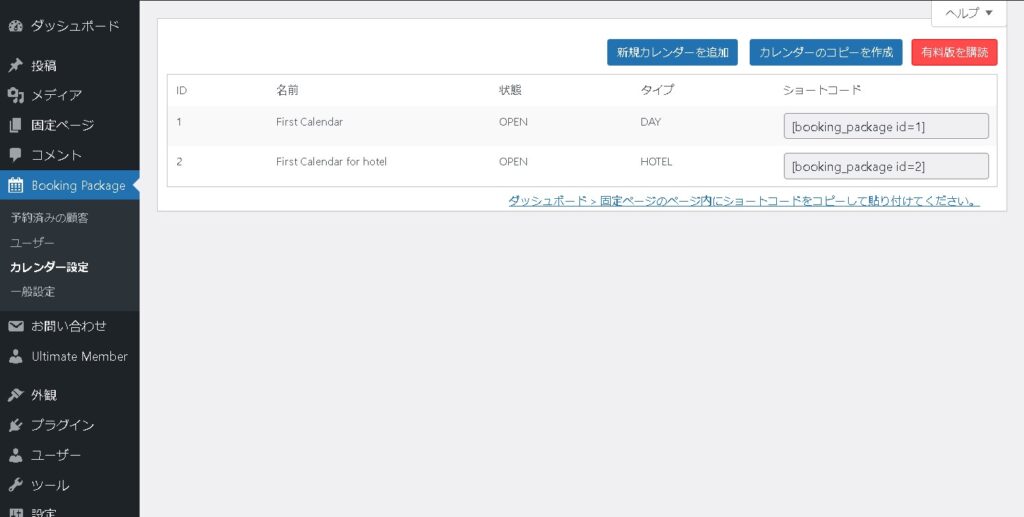Open 一般設定 submenu item

point(32,292)
